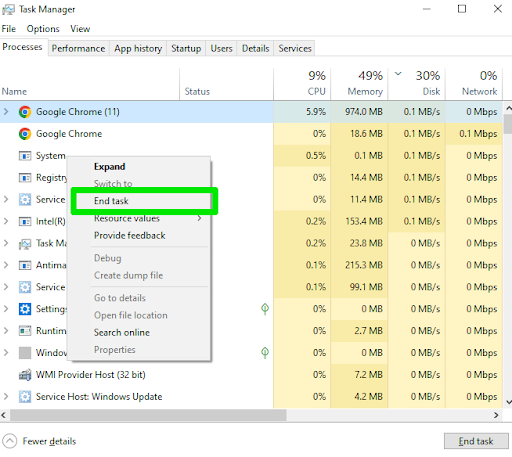This screenshot has height=457, width=512.
Task: Click the WMI Provider Host icon
Action: click(x=25, y=375)
